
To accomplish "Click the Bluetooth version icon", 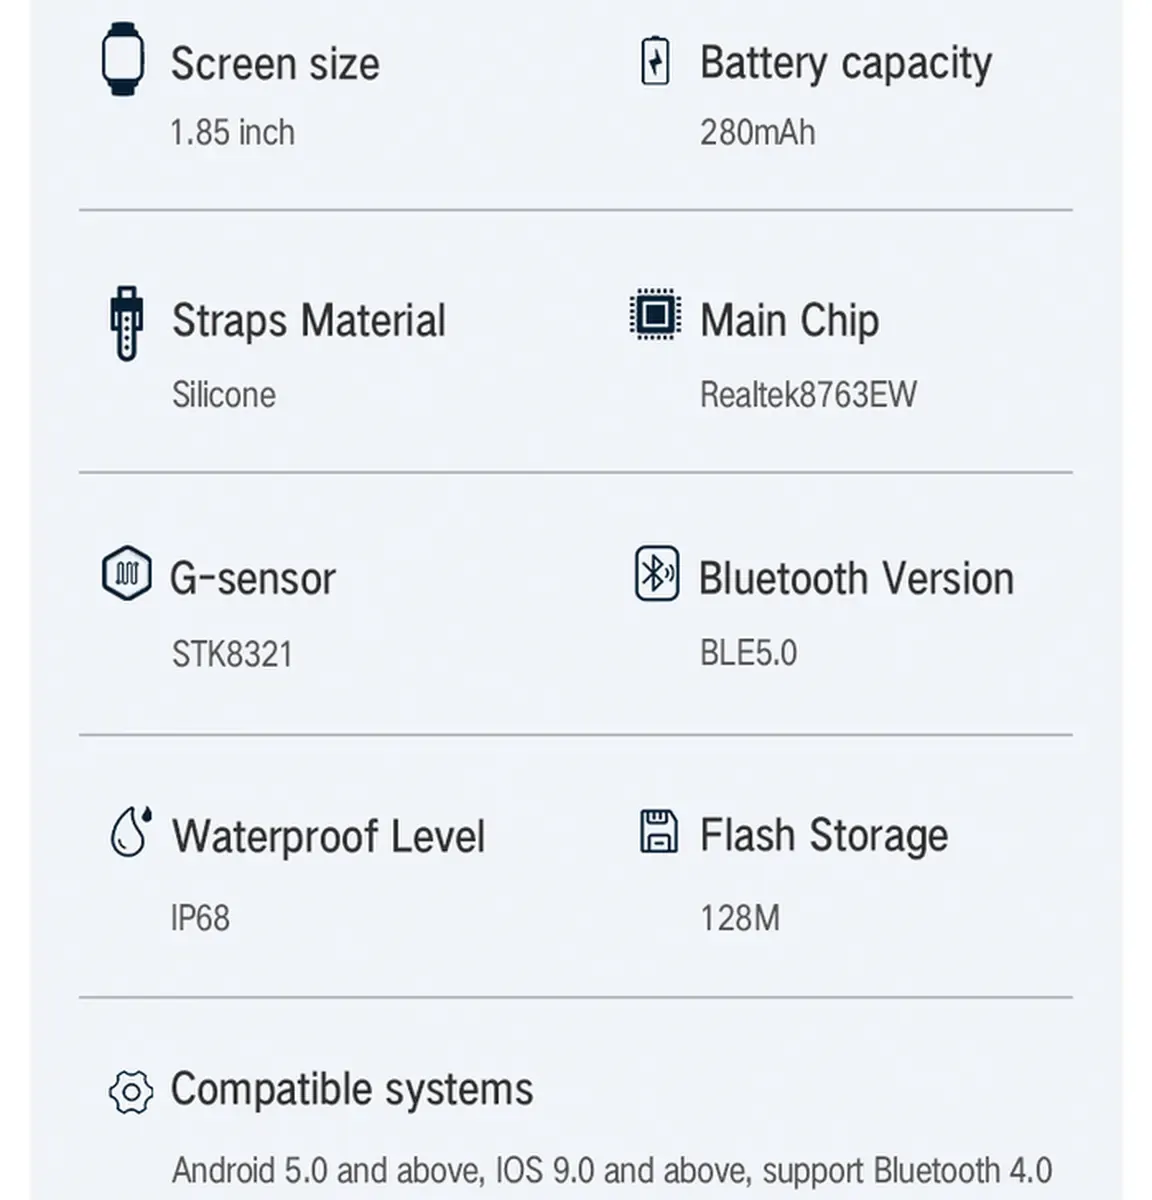I will coord(657,574).
